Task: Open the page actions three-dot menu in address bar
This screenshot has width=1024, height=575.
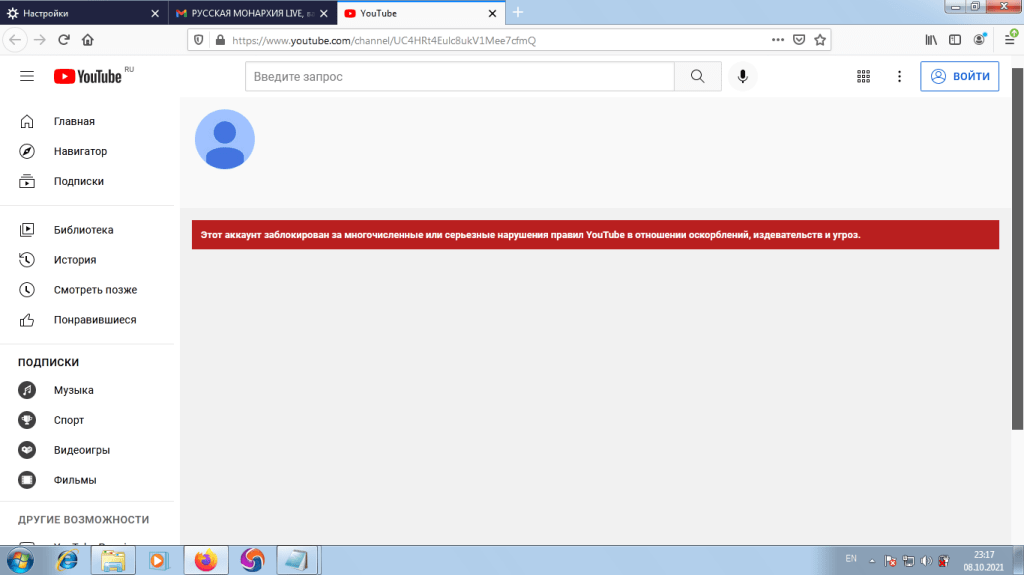Action: point(778,40)
